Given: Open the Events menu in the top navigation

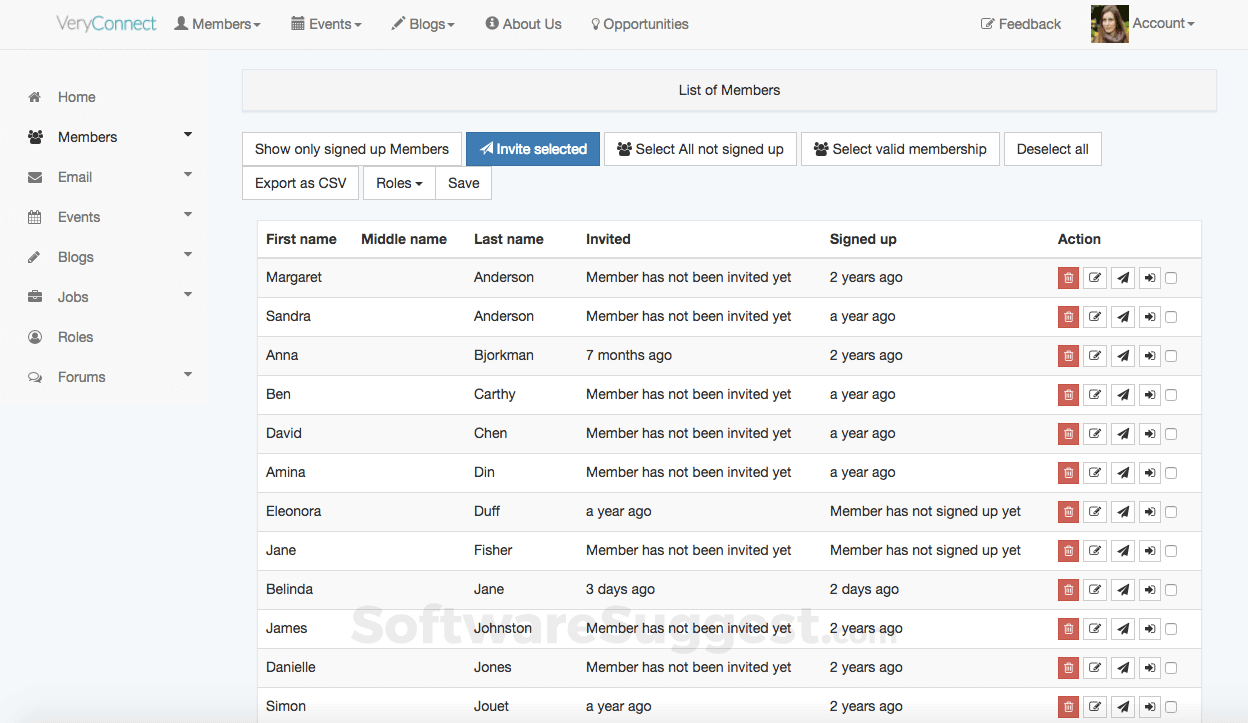Looking at the screenshot, I should [x=327, y=24].
